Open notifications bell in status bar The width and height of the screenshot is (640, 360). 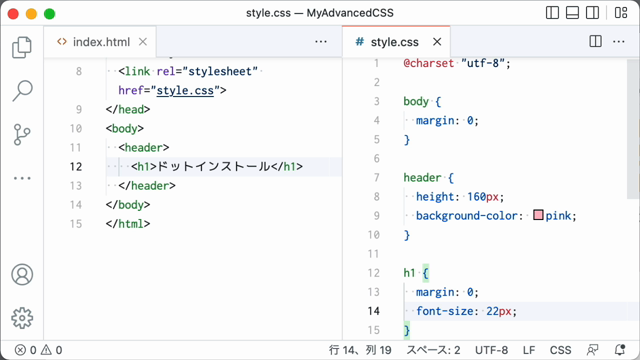(620, 350)
